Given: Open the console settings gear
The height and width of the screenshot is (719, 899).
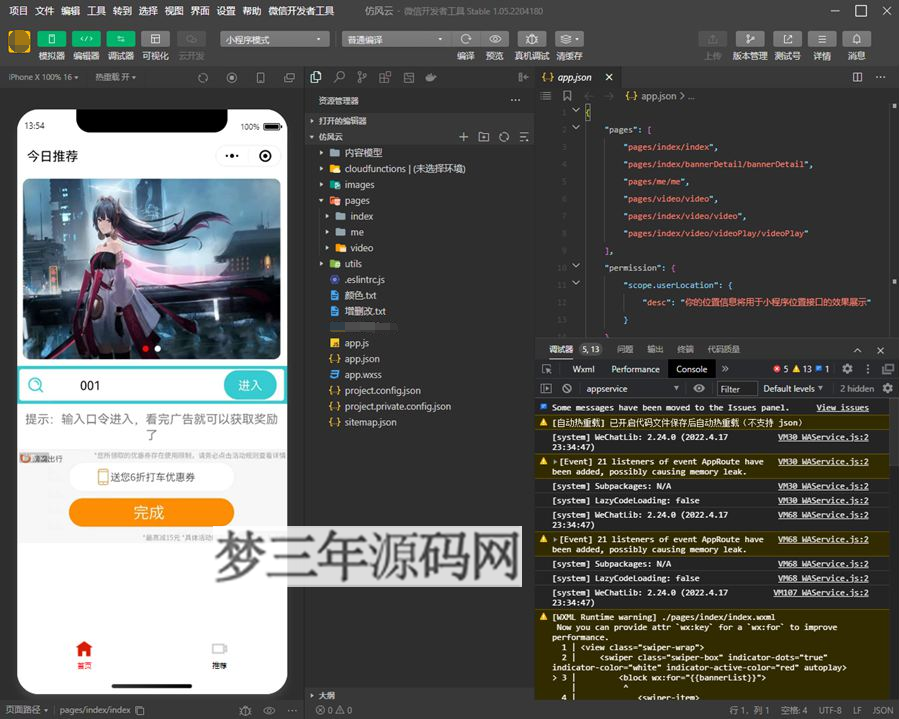Looking at the screenshot, I should click(x=847, y=368).
